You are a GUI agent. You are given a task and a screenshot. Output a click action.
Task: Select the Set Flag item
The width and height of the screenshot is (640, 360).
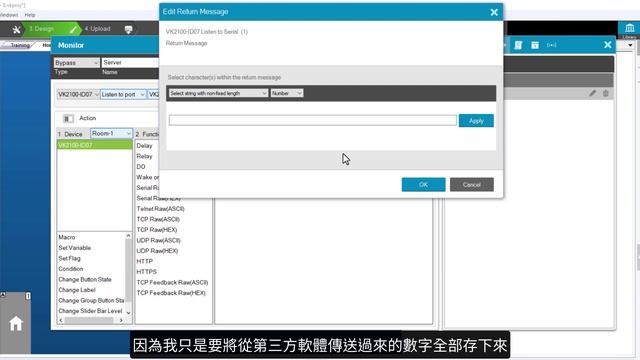(x=69, y=258)
